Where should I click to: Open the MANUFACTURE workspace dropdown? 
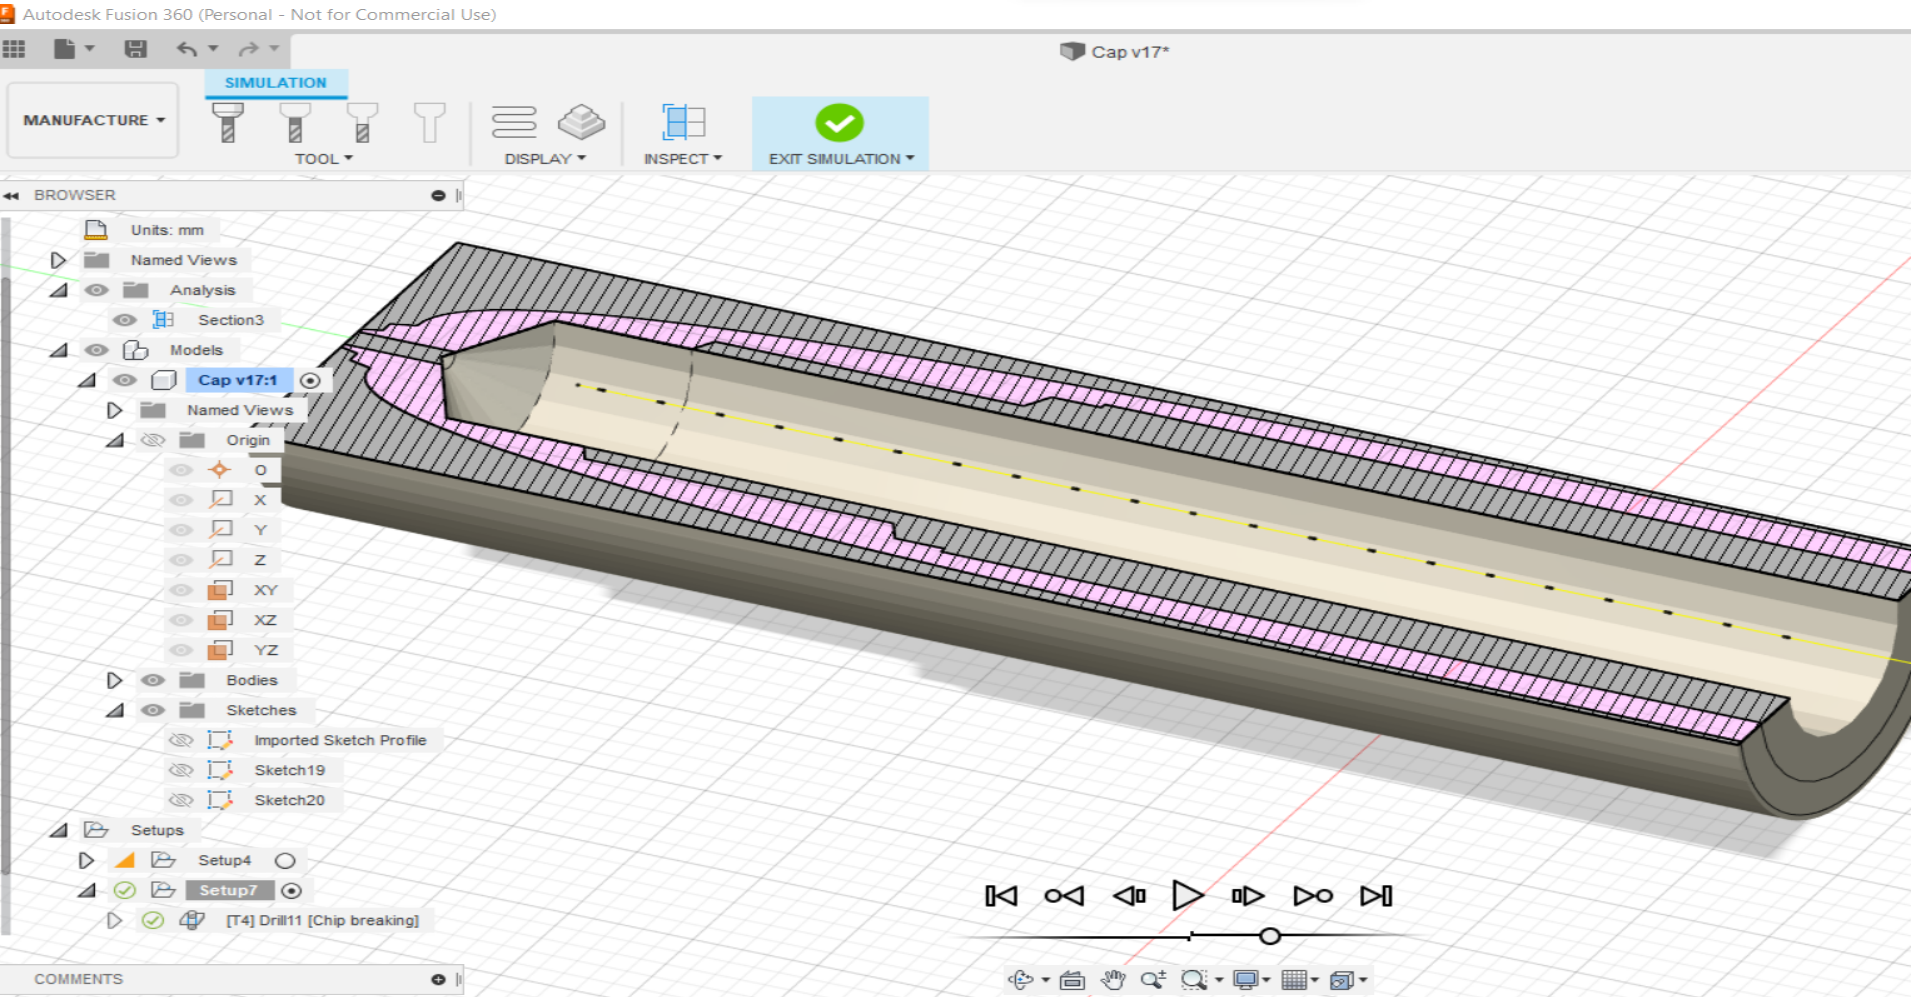pos(93,120)
